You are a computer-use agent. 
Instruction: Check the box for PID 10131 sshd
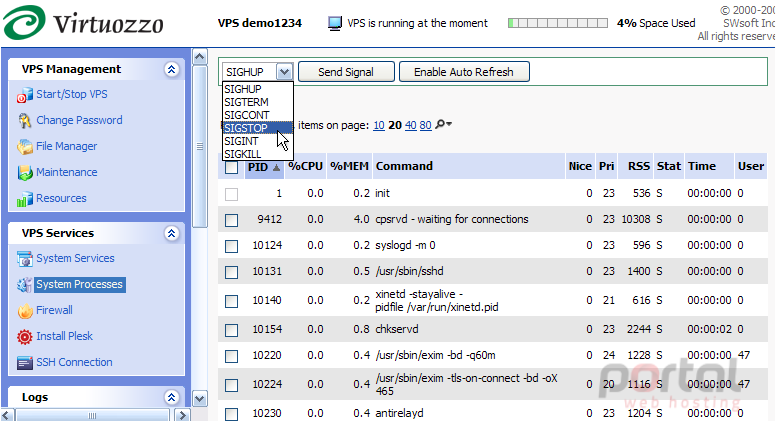click(231, 272)
